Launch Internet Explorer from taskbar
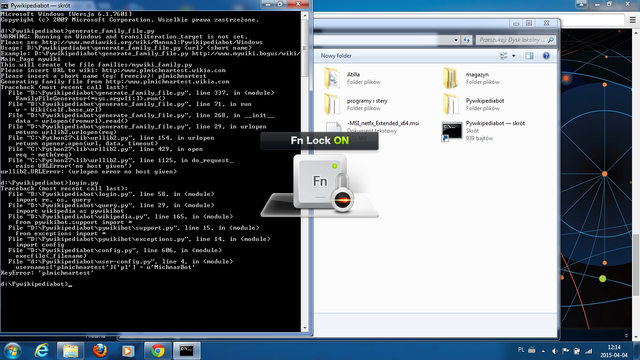The width and height of the screenshot is (640, 360). point(41,351)
